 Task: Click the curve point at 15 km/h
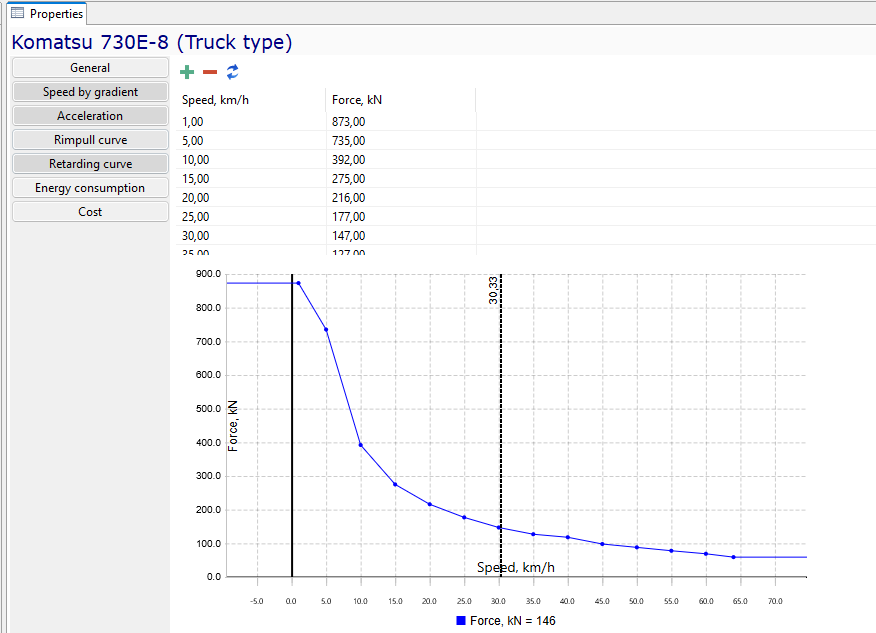click(x=396, y=484)
